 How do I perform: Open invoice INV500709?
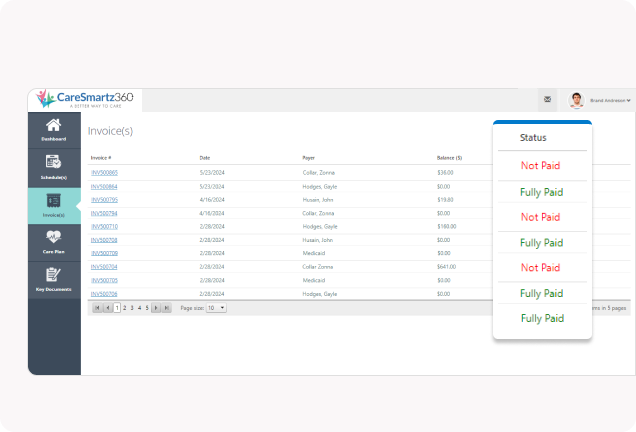pyautogui.click(x=104, y=253)
